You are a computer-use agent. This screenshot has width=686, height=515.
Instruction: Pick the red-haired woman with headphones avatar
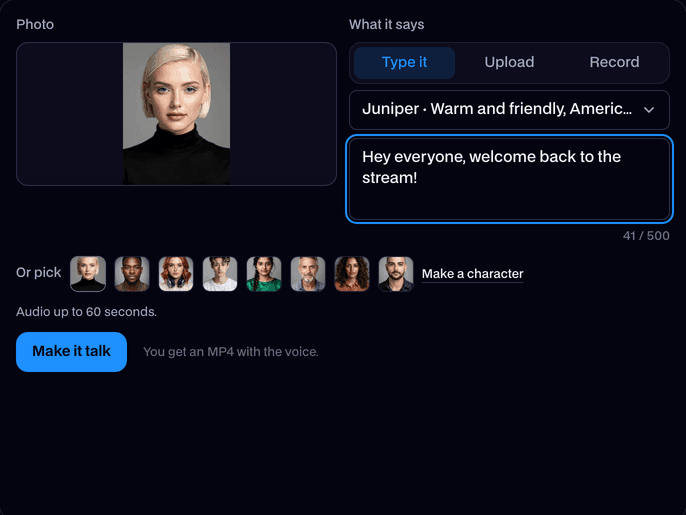176,274
